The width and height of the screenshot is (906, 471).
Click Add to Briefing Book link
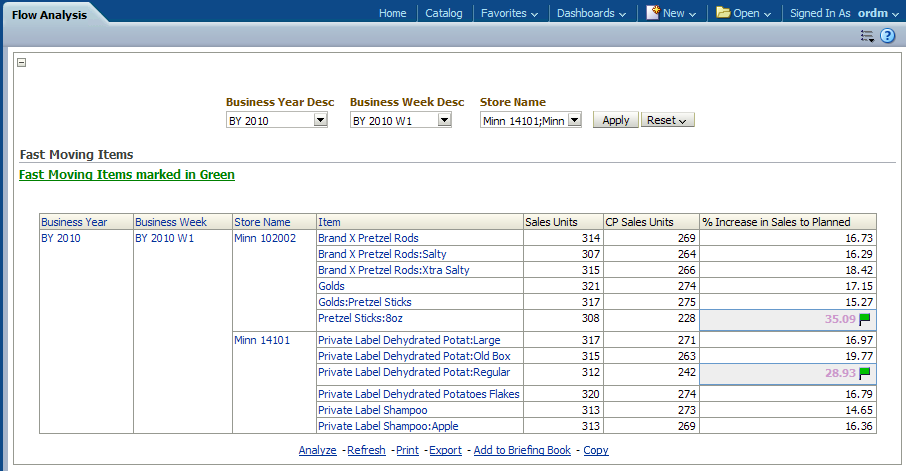coord(522,450)
